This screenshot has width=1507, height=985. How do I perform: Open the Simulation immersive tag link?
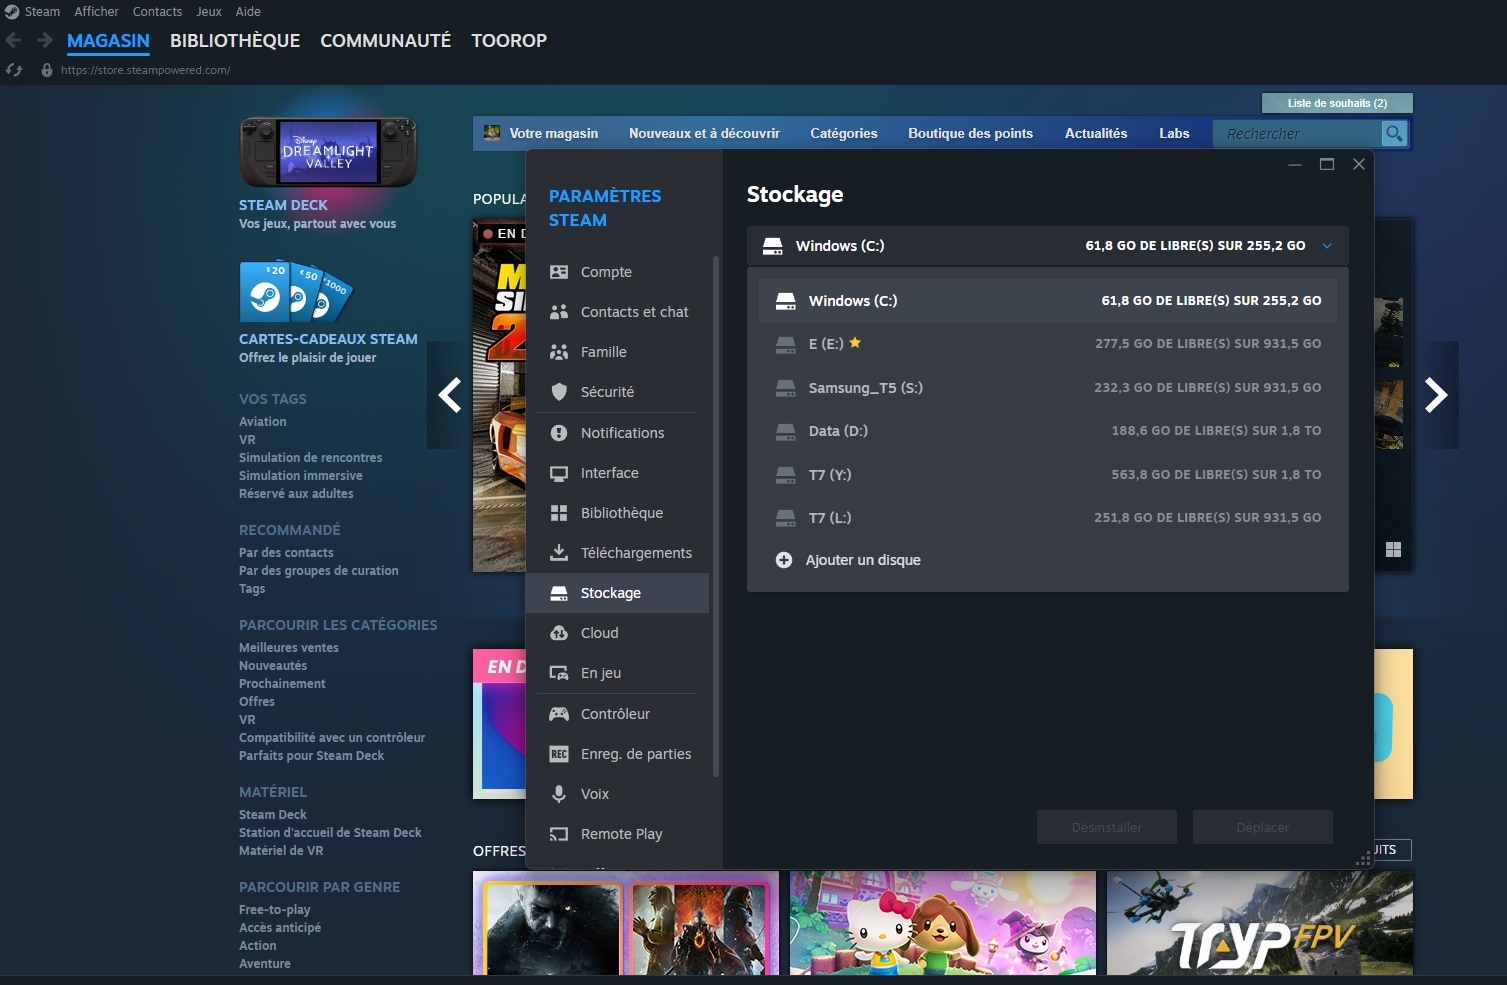[x=301, y=476]
